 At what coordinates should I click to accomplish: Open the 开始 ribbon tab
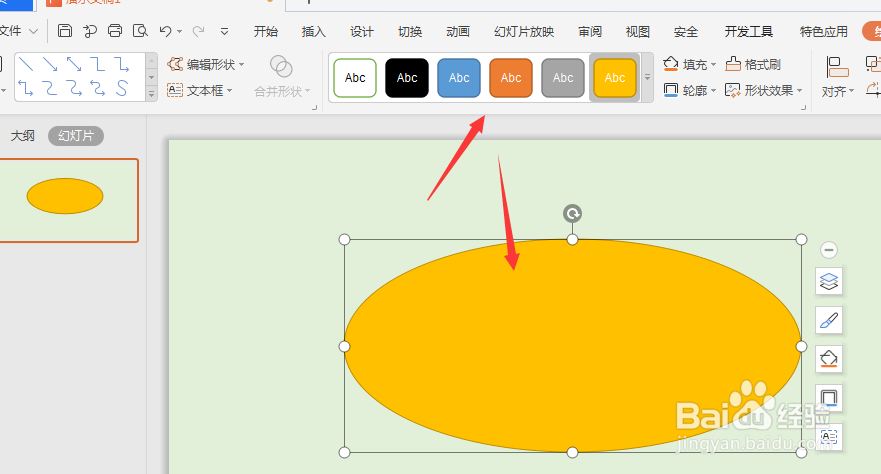coord(265,31)
